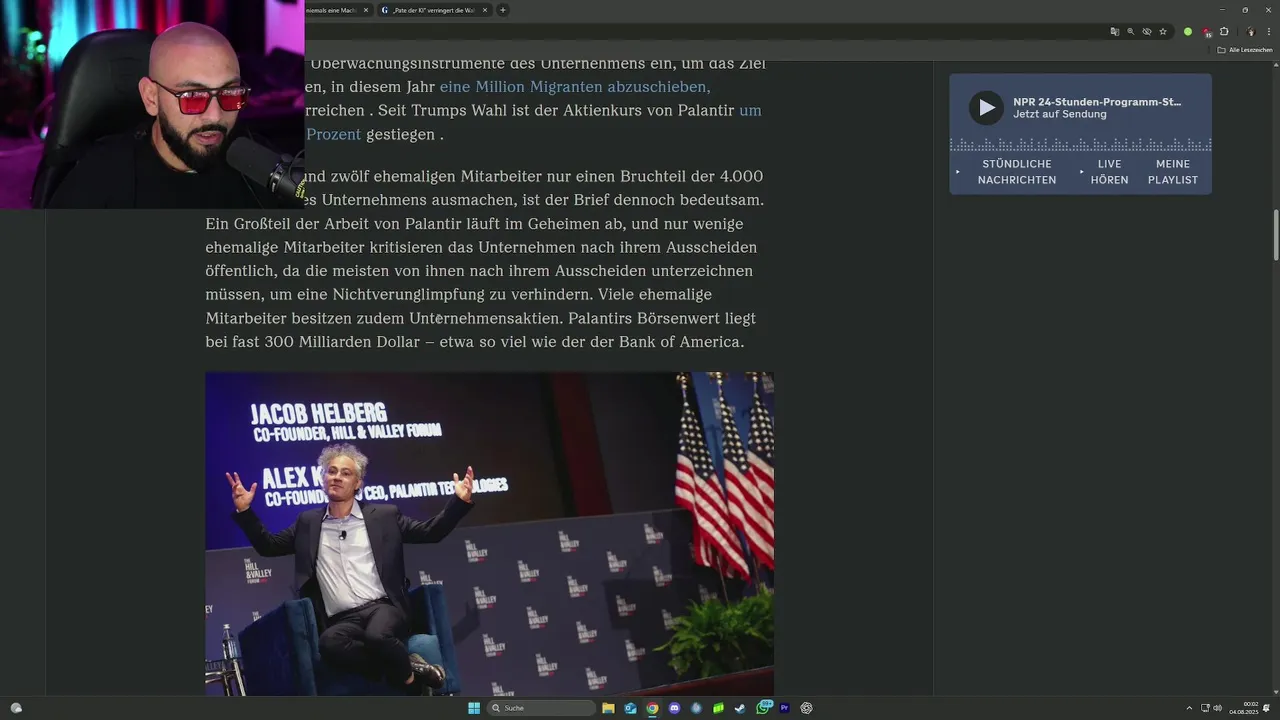1280x720 pixels.
Task: Select Live Hören in NPR player
Action: click(1109, 172)
